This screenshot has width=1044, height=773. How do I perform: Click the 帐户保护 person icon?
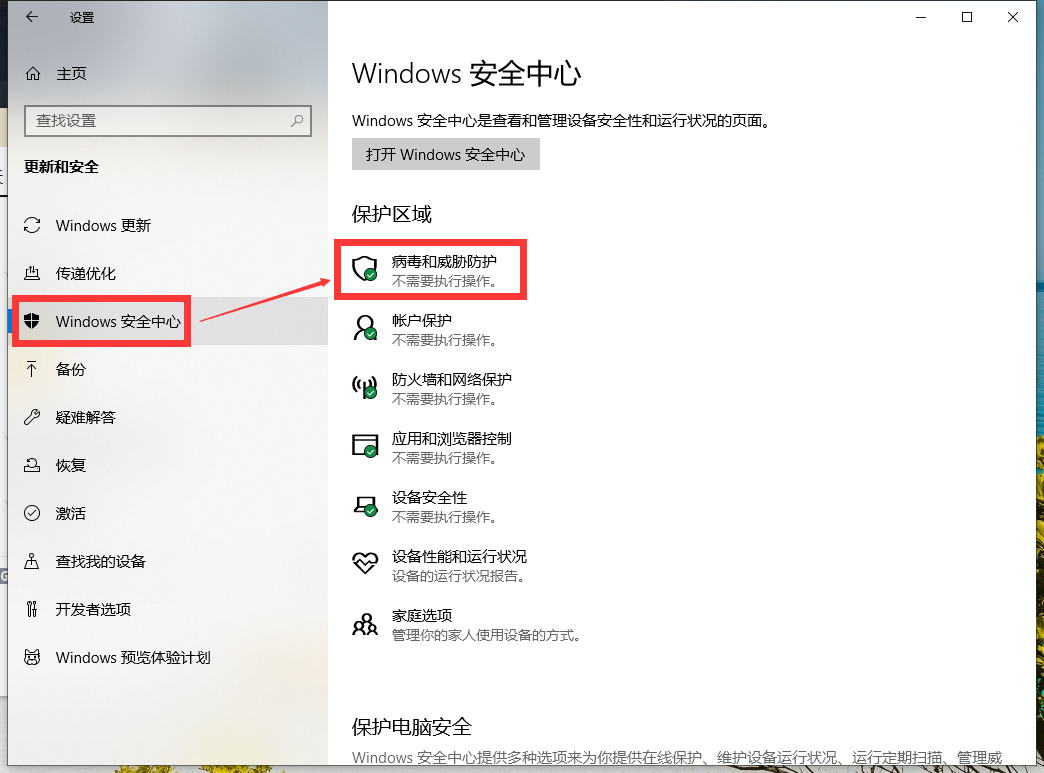tap(365, 328)
